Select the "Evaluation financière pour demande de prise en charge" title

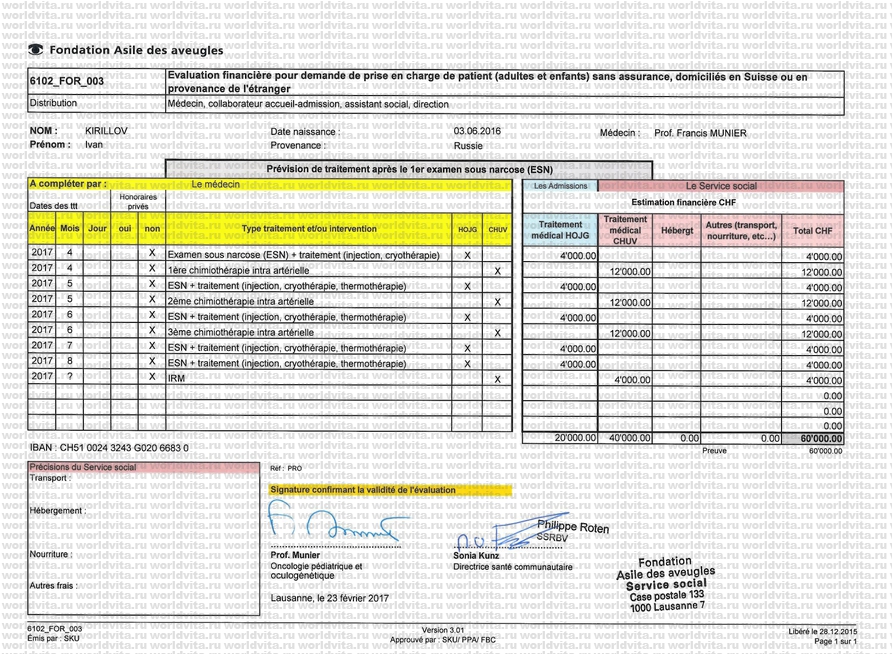click(x=487, y=82)
